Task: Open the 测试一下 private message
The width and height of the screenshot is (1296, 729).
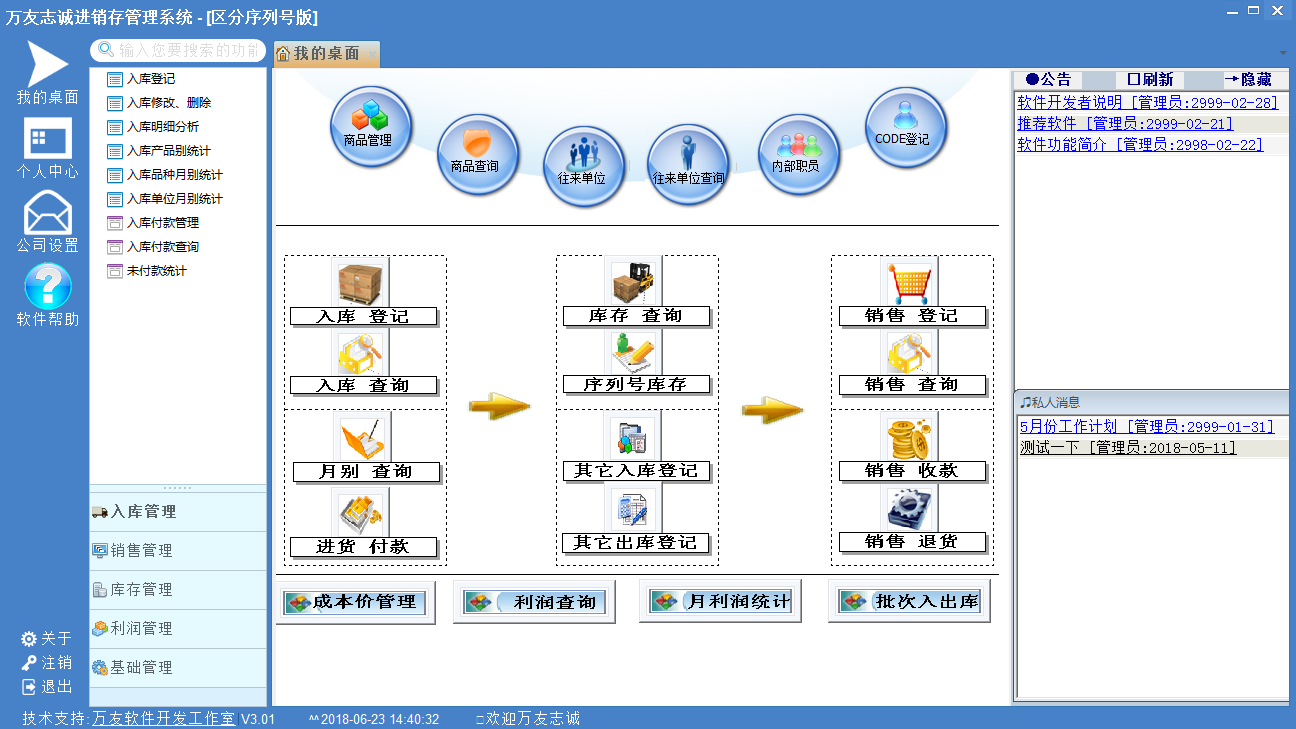Action: [x=1128, y=448]
